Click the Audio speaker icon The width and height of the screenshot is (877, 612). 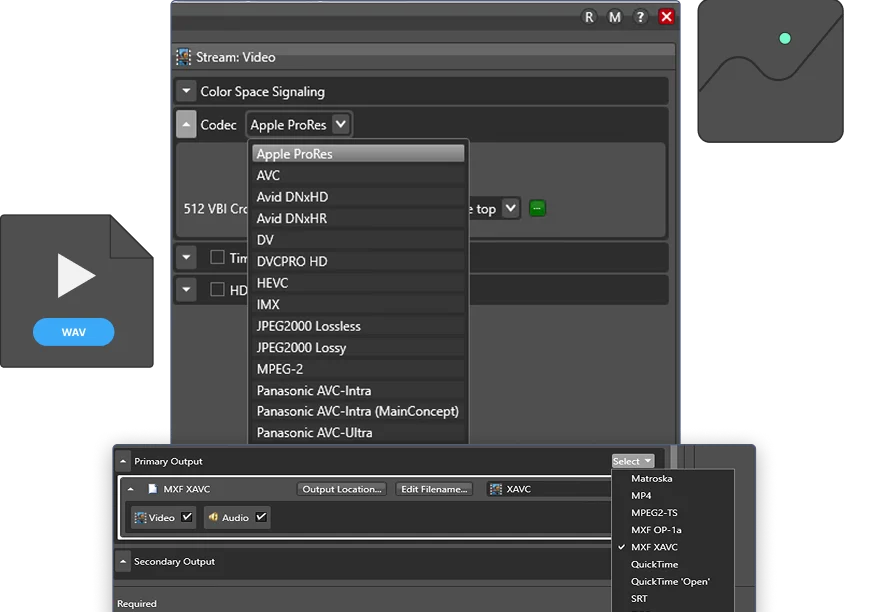[x=213, y=517]
